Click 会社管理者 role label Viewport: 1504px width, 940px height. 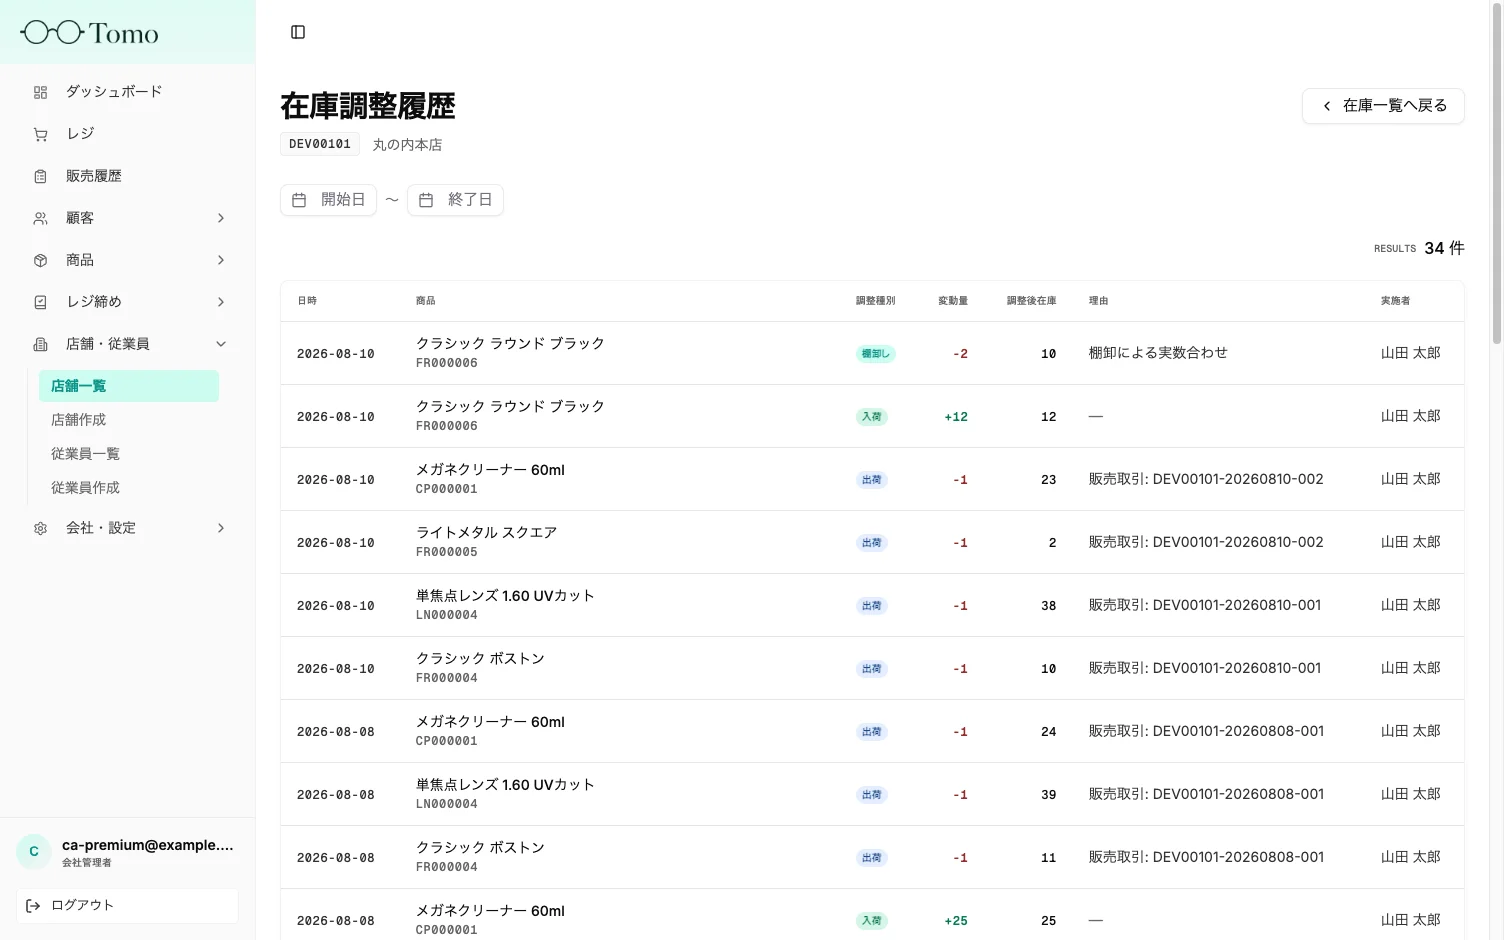click(87, 863)
